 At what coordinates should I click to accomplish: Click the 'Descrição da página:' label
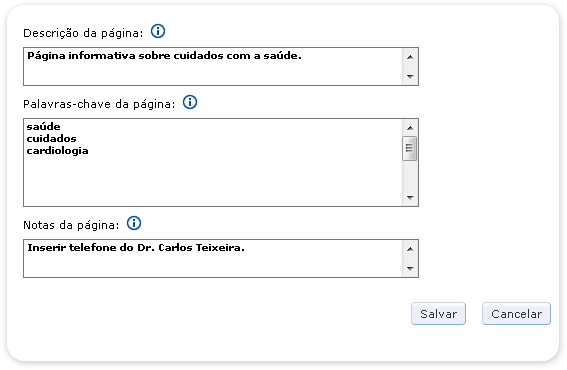point(83,33)
